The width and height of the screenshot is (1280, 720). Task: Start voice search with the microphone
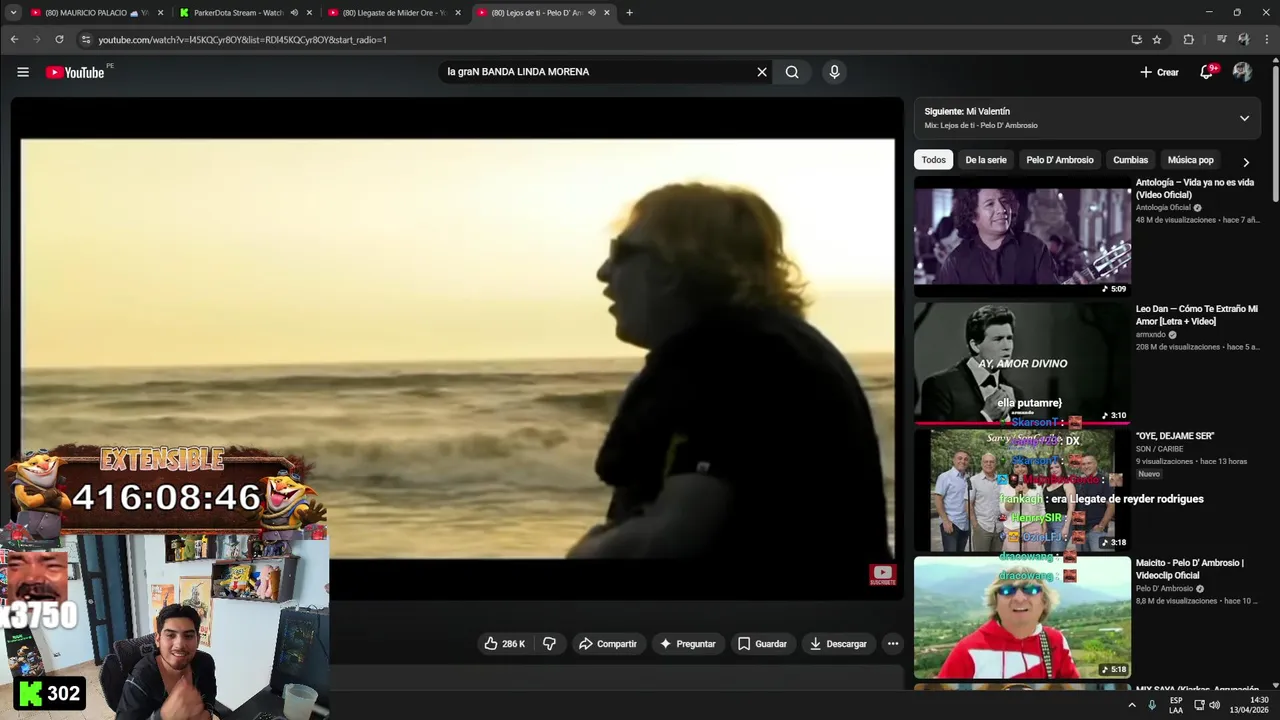coord(834,72)
